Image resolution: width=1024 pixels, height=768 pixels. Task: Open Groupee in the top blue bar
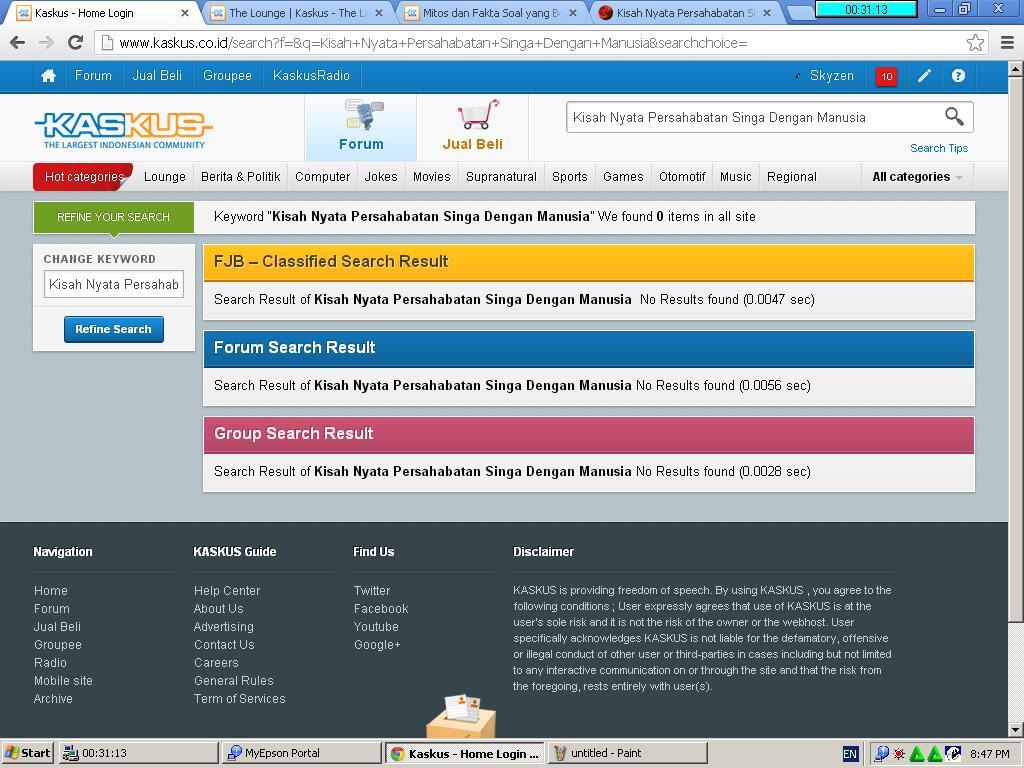pyautogui.click(x=227, y=76)
